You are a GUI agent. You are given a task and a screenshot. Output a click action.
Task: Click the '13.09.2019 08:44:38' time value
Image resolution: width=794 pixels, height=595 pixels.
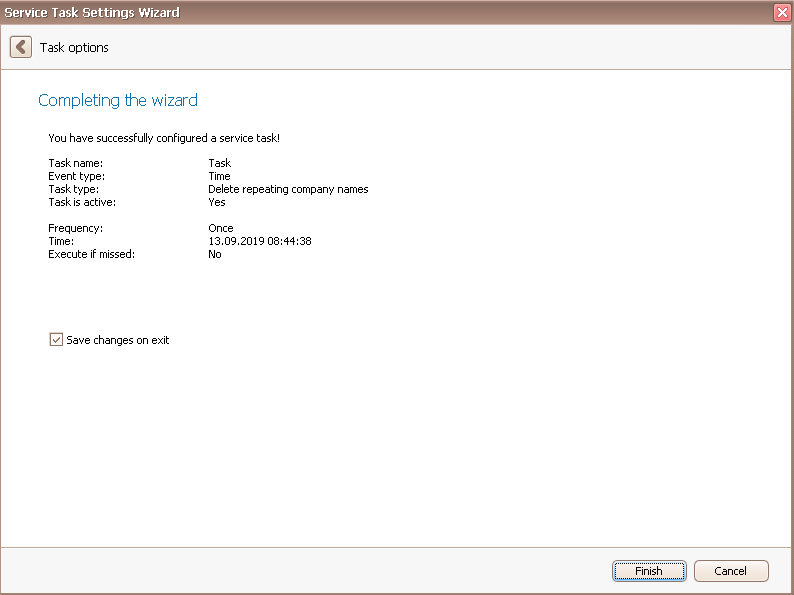coord(260,241)
